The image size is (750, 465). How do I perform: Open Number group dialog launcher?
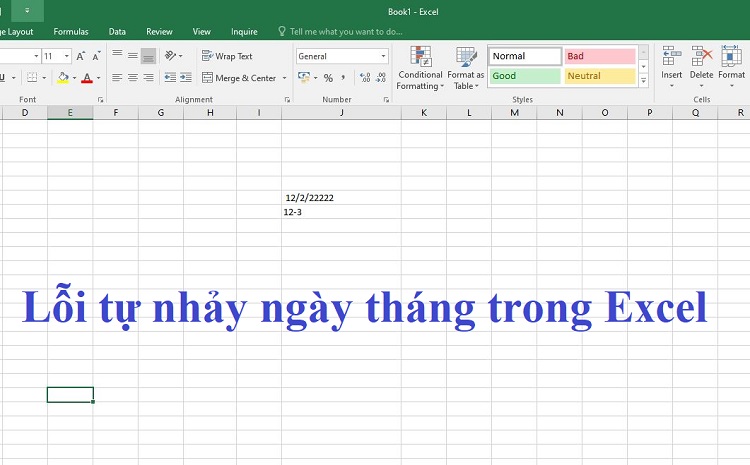coord(386,100)
